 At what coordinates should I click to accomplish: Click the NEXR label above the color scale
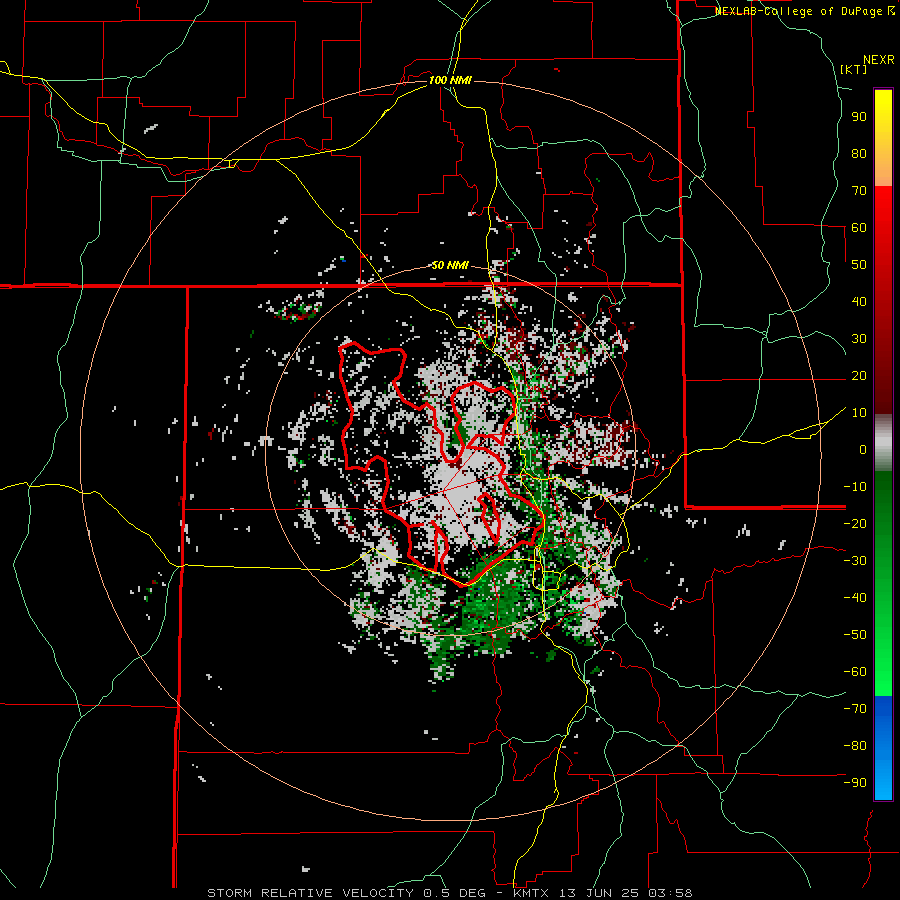879,60
